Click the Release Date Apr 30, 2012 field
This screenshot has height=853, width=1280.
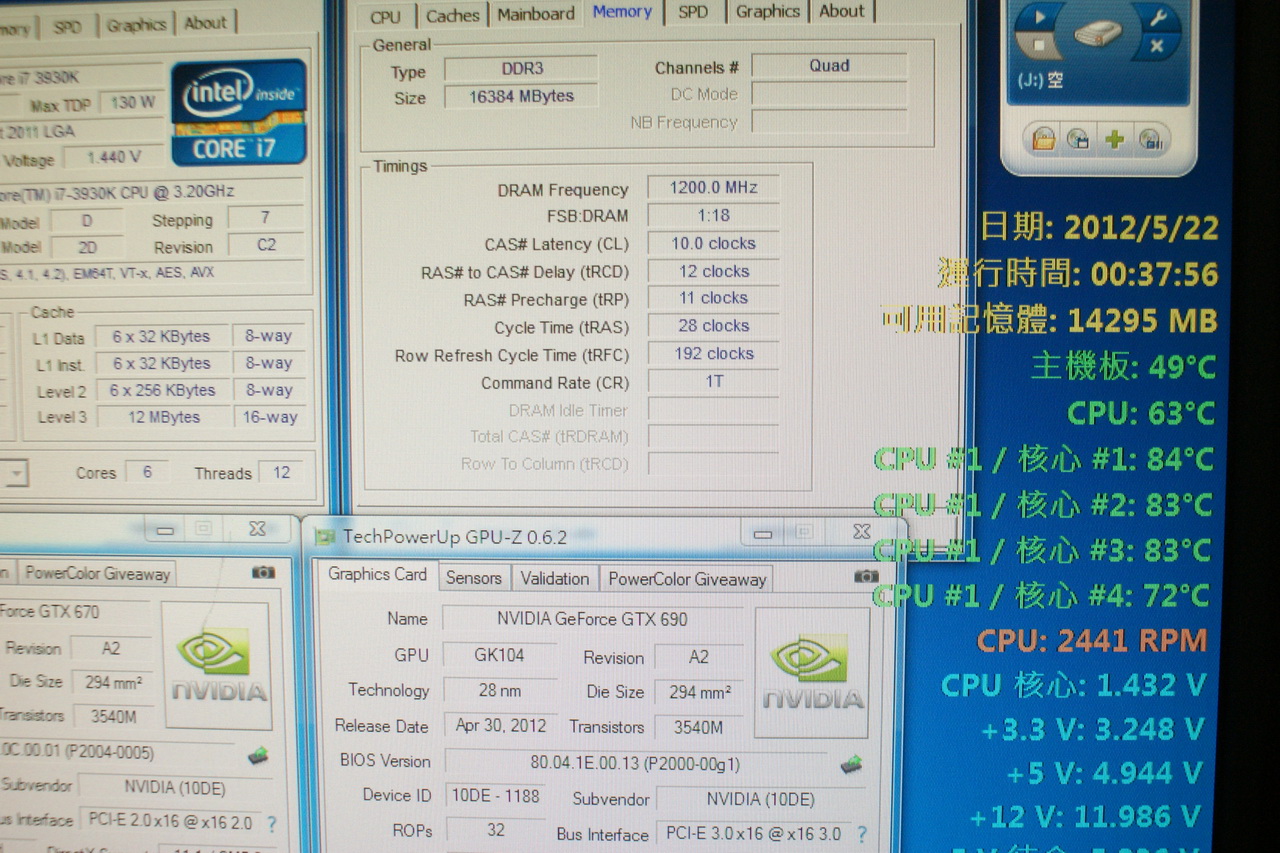coord(500,726)
